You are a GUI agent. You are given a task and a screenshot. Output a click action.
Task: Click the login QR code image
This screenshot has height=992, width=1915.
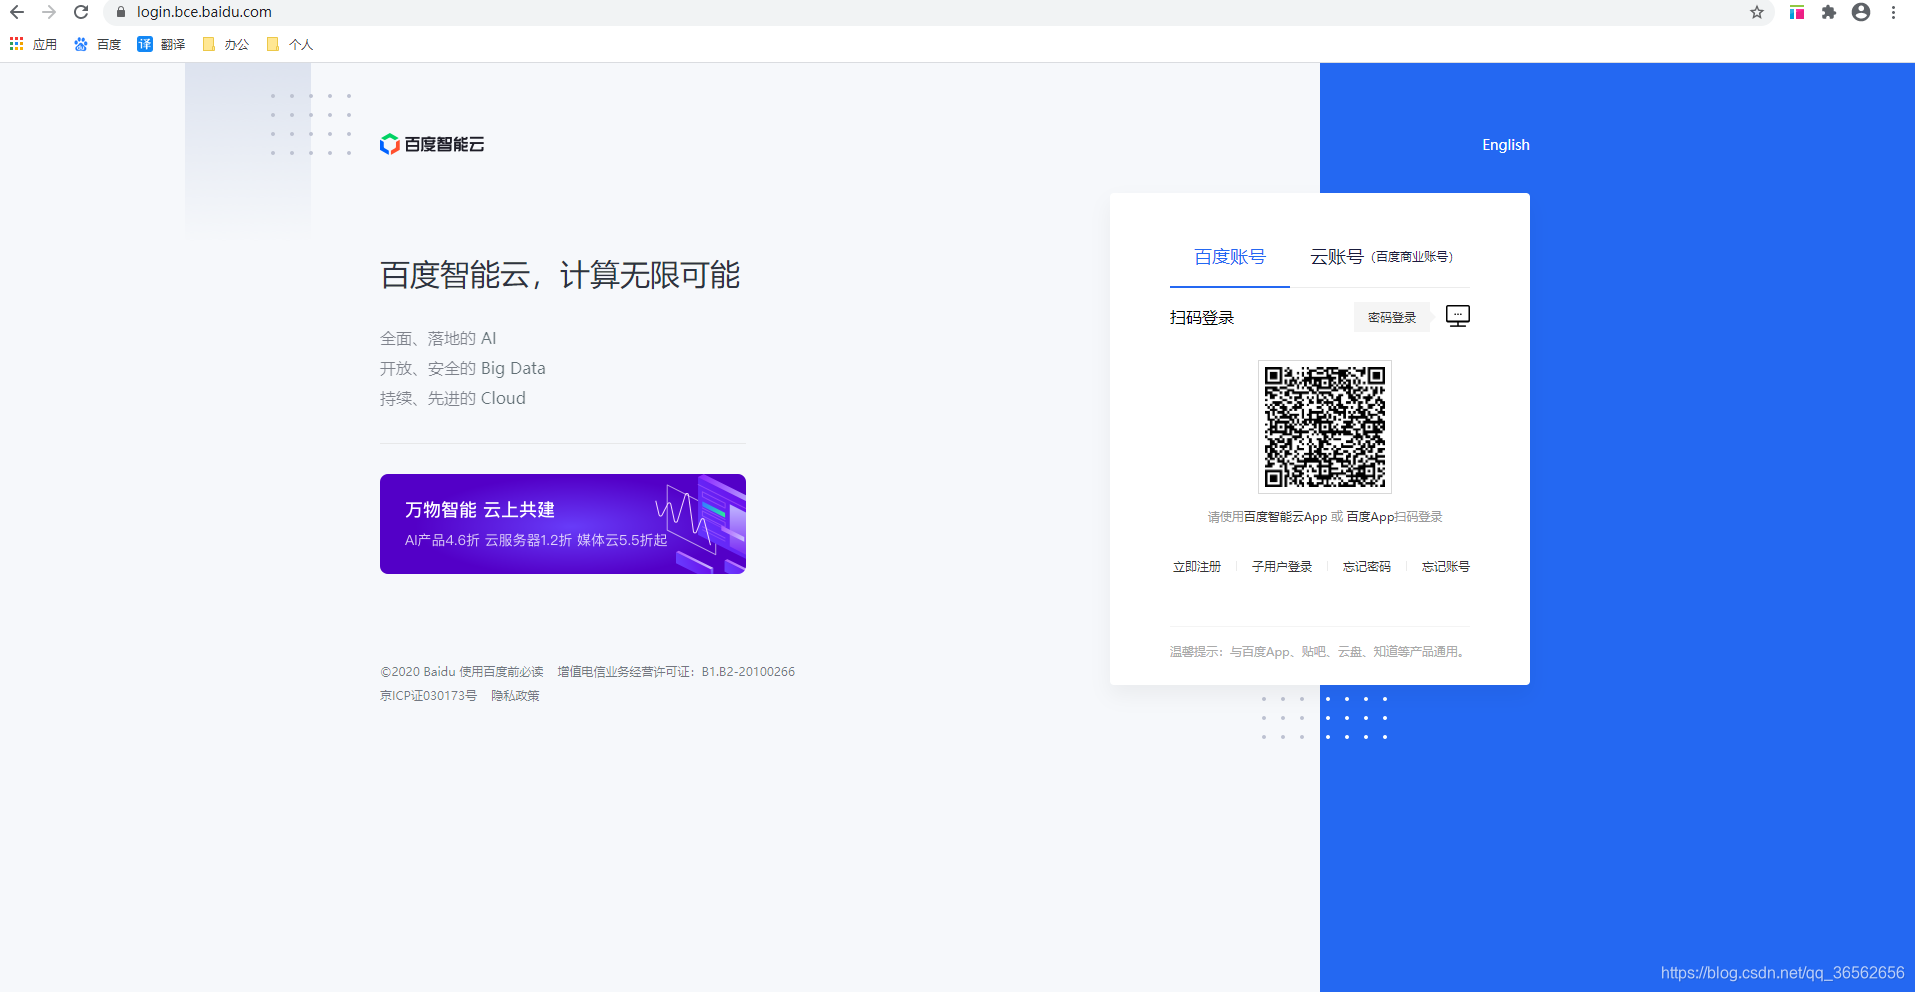coord(1325,427)
